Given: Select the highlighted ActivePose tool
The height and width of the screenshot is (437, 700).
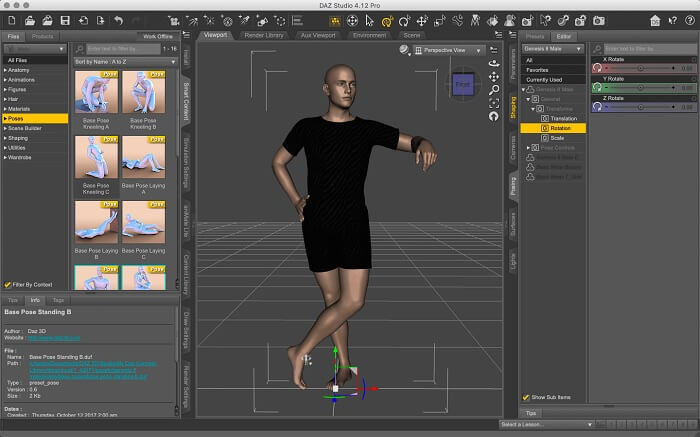Looking at the screenshot, I should click(387, 21).
